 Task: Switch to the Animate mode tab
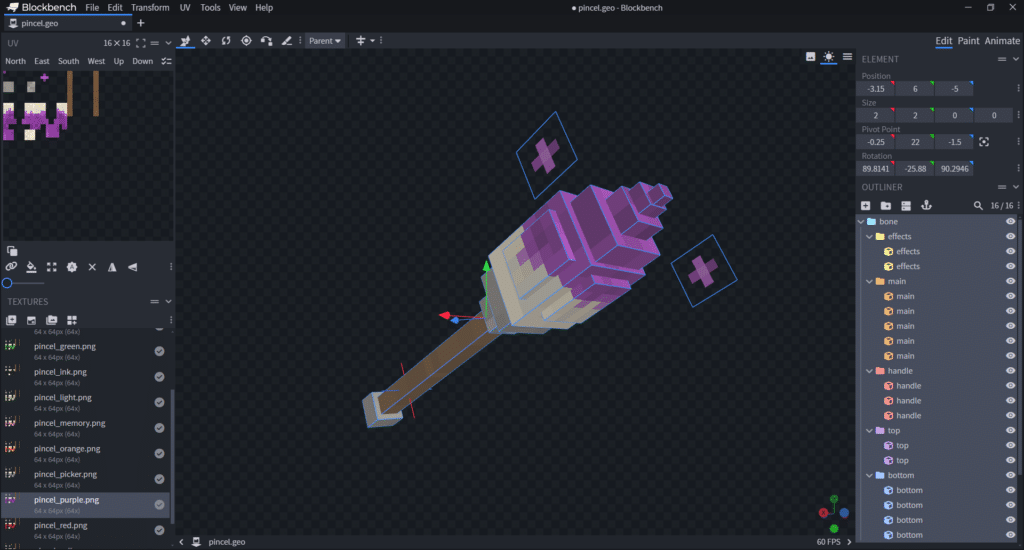(1002, 40)
